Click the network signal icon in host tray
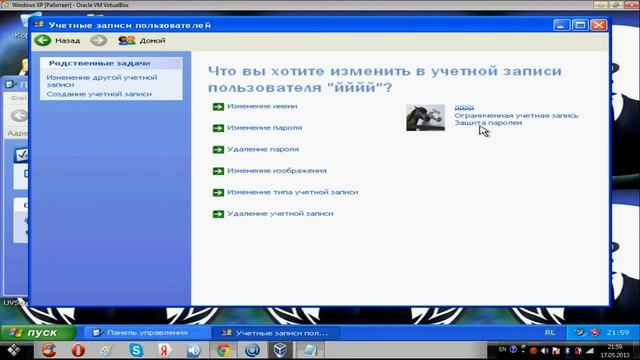This screenshot has height=360, width=640. coord(590,351)
